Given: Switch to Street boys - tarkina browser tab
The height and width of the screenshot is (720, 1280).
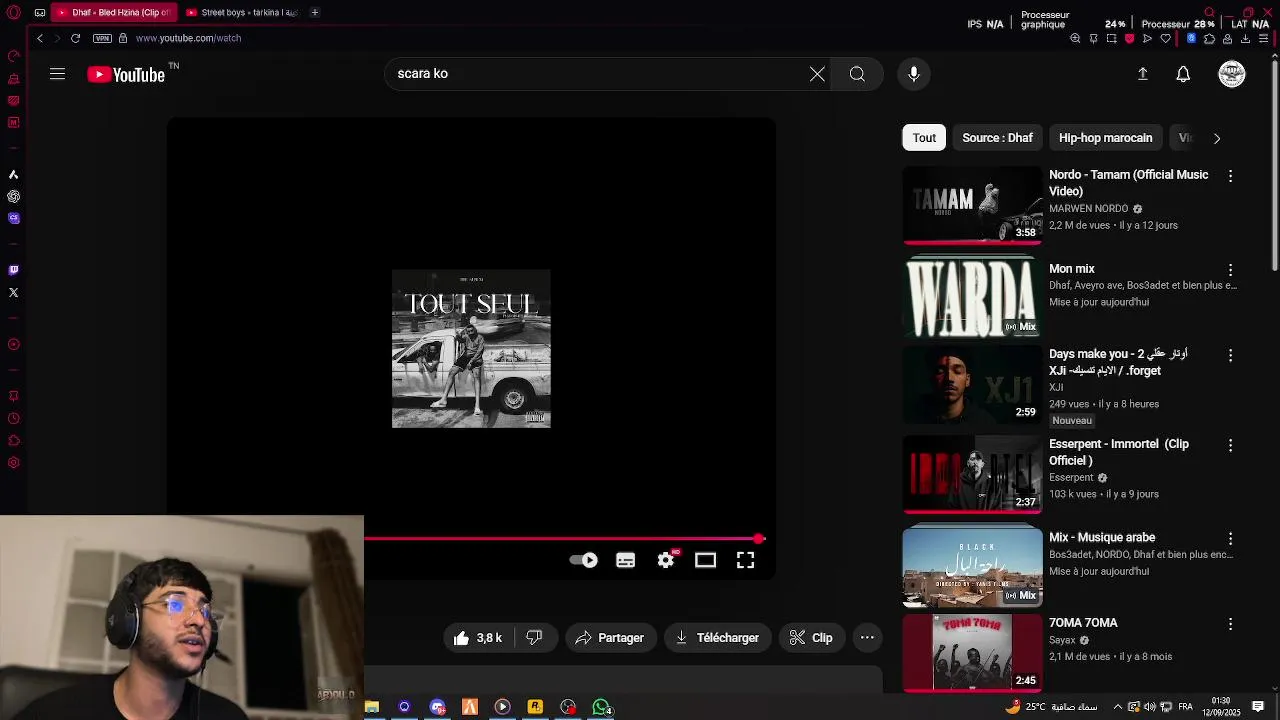Looking at the screenshot, I should 242,13.
